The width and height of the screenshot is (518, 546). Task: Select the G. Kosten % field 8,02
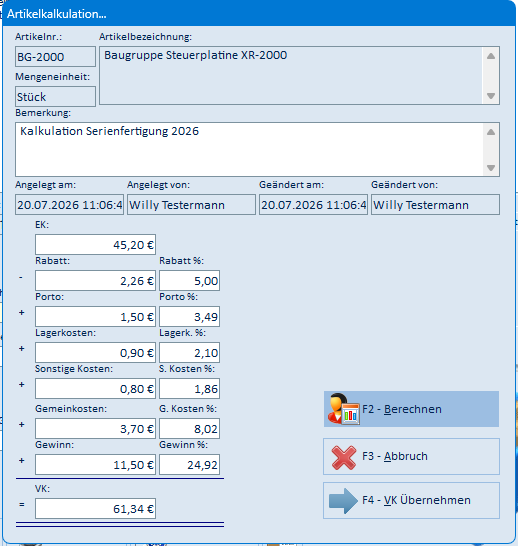pyautogui.click(x=189, y=429)
